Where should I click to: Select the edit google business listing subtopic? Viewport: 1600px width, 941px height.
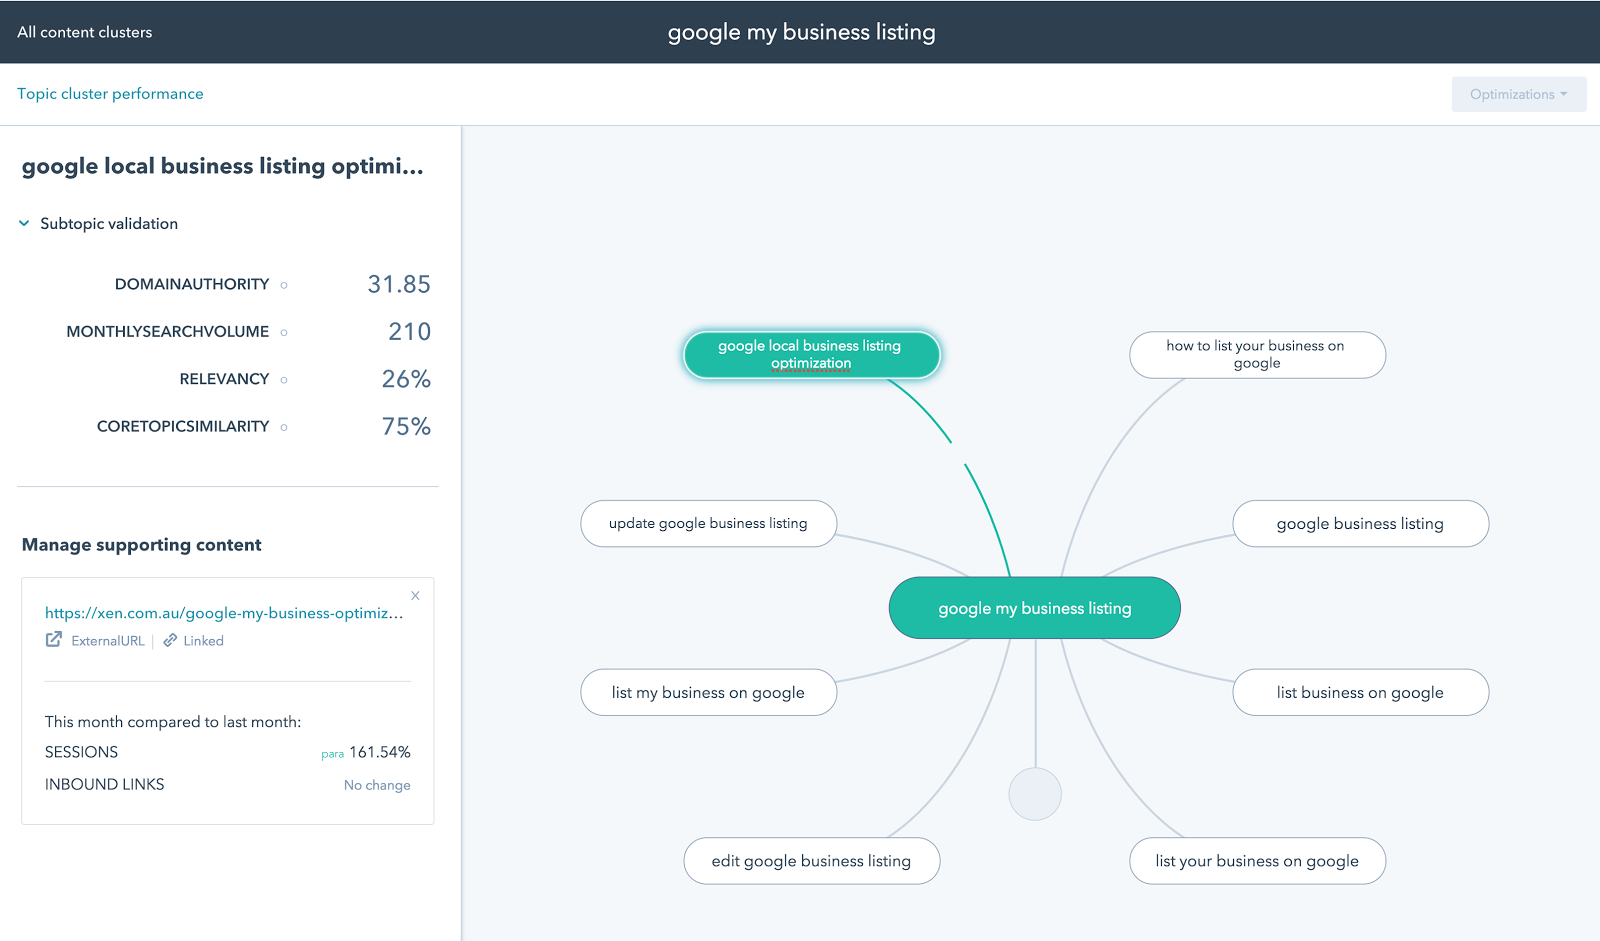point(811,860)
